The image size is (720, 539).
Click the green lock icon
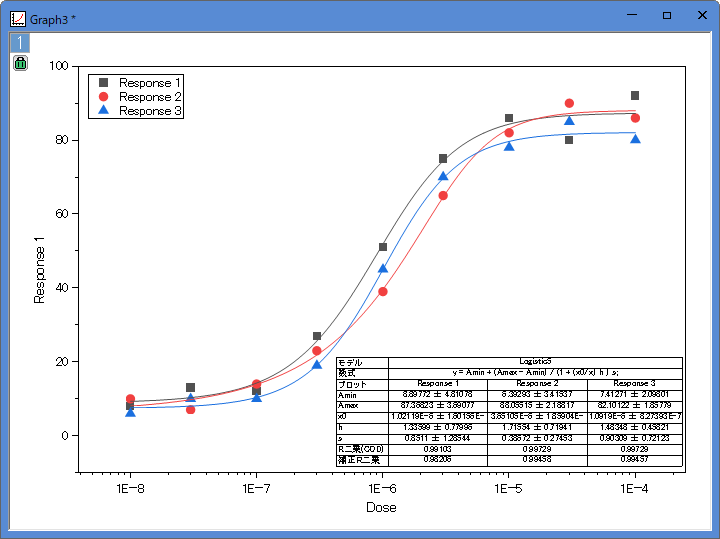pos(20,63)
